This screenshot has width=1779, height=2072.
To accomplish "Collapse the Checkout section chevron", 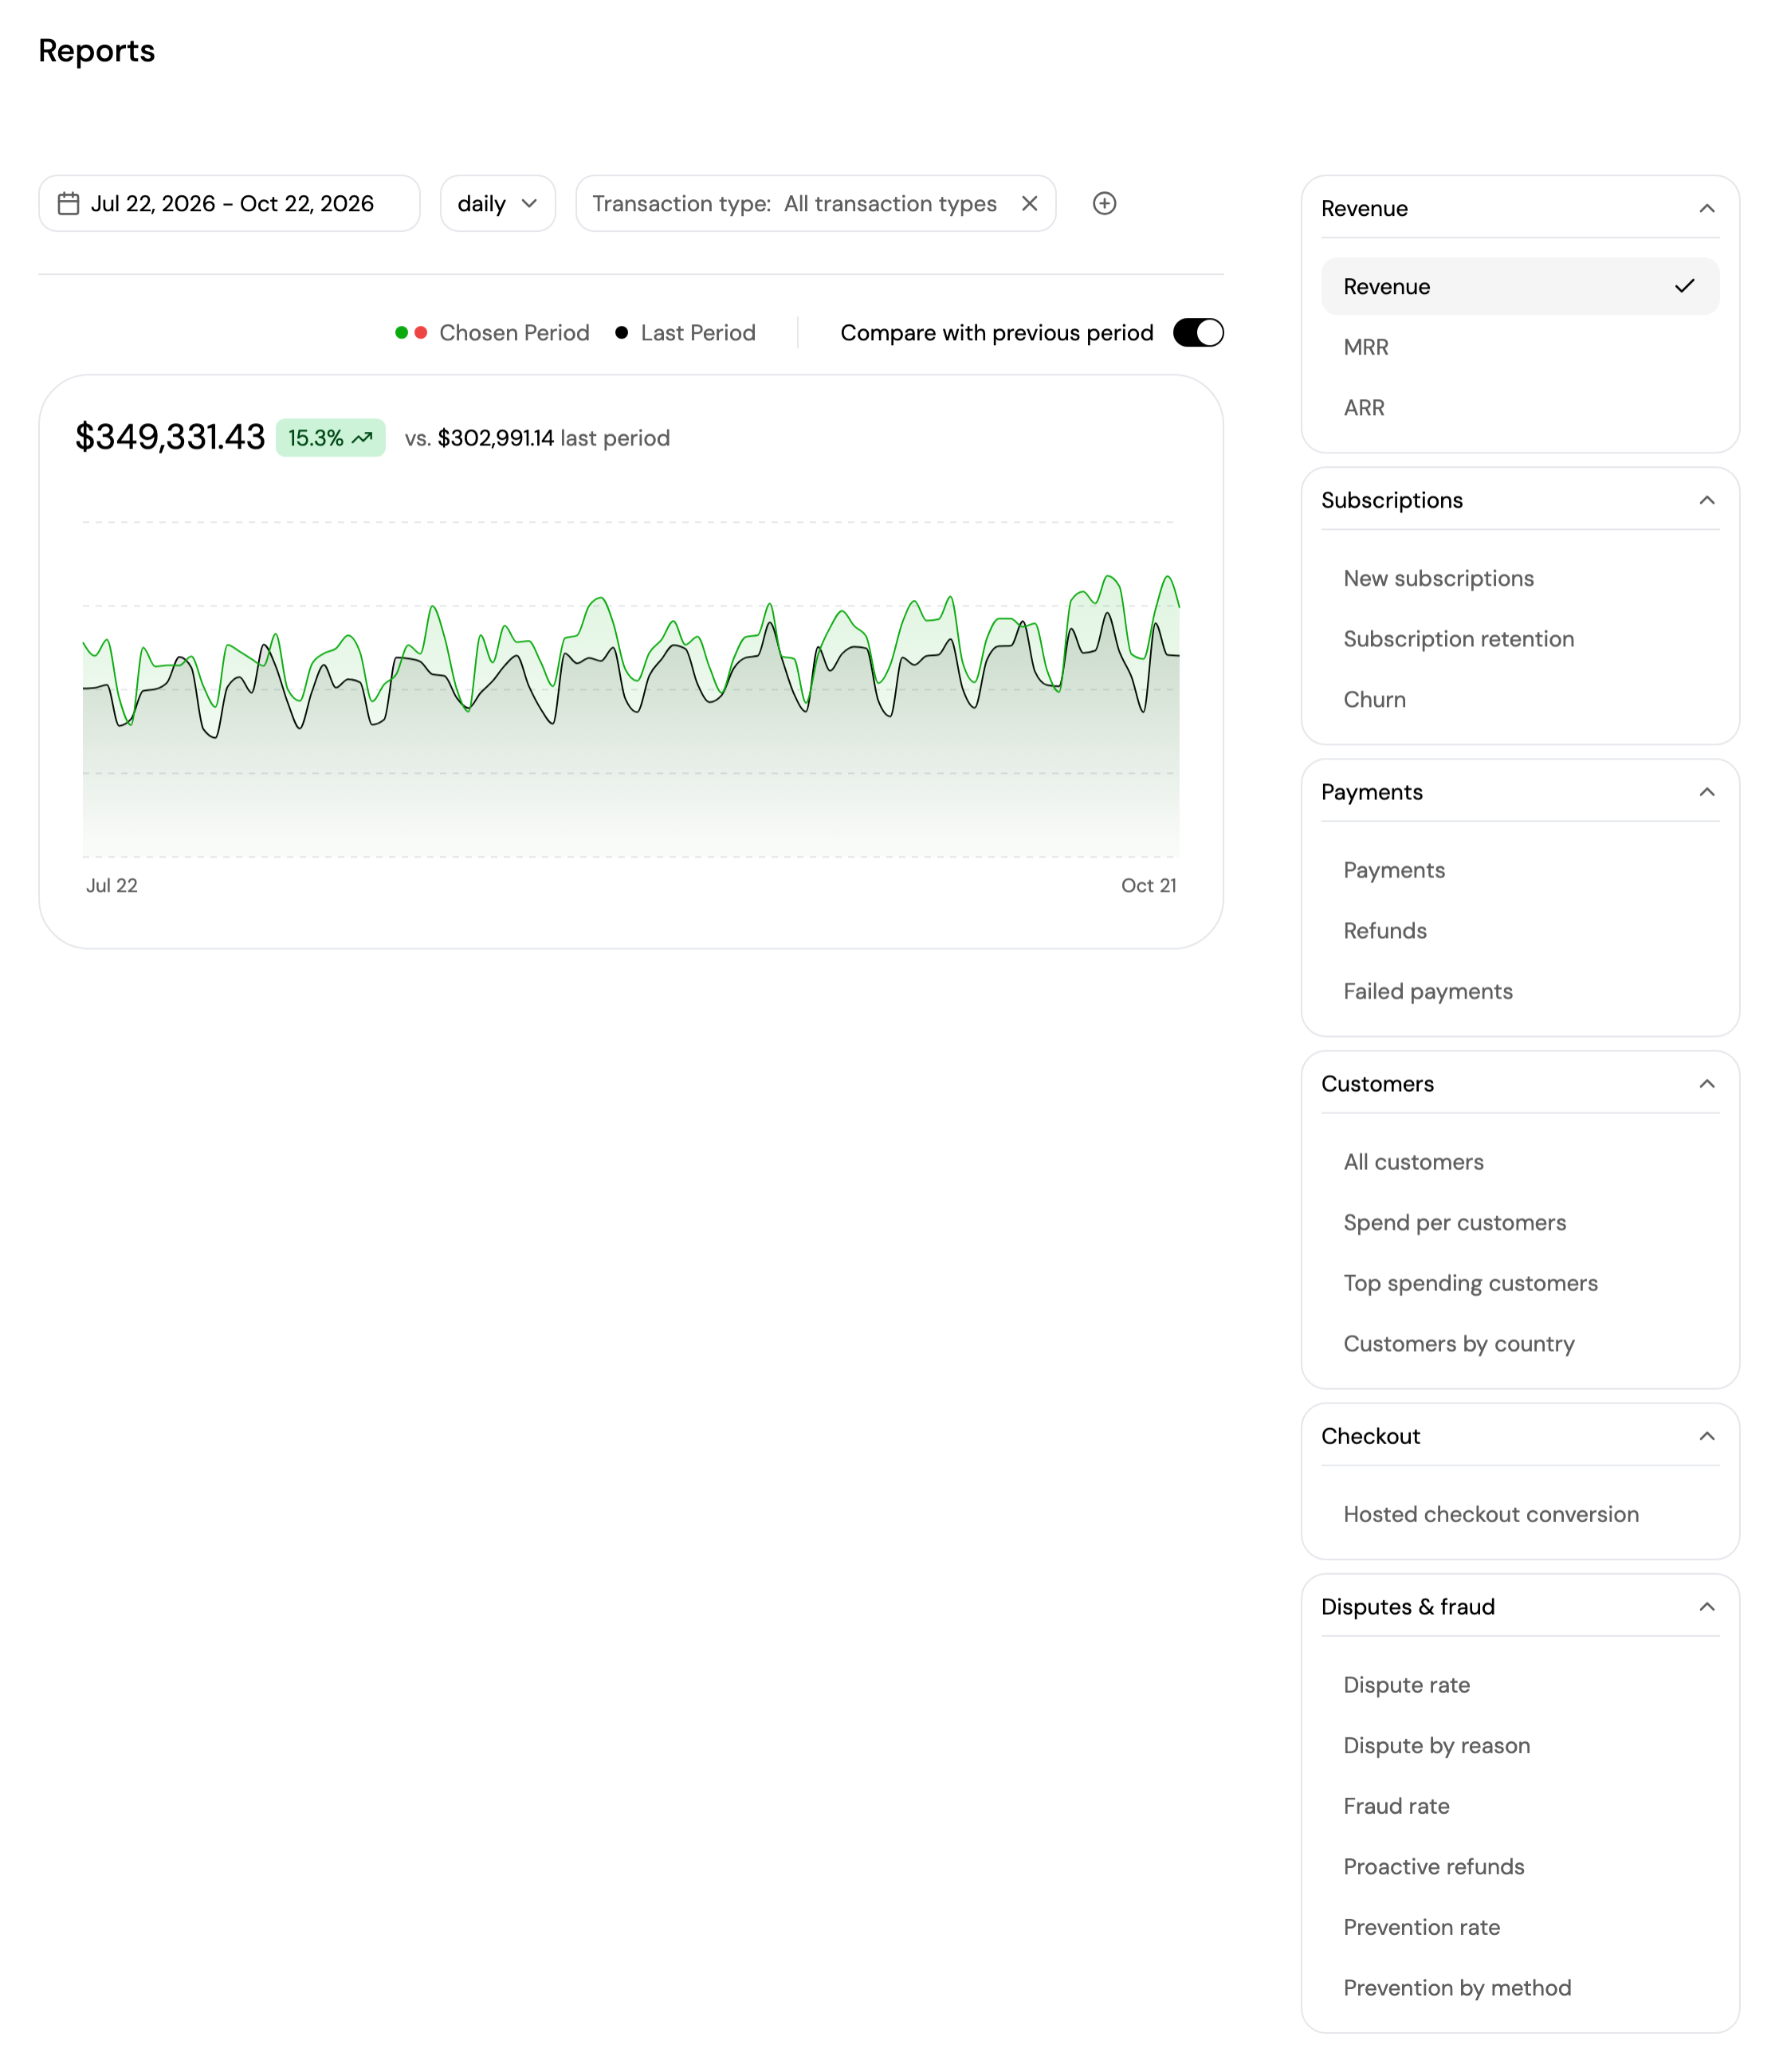I will pyautogui.click(x=1706, y=1437).
